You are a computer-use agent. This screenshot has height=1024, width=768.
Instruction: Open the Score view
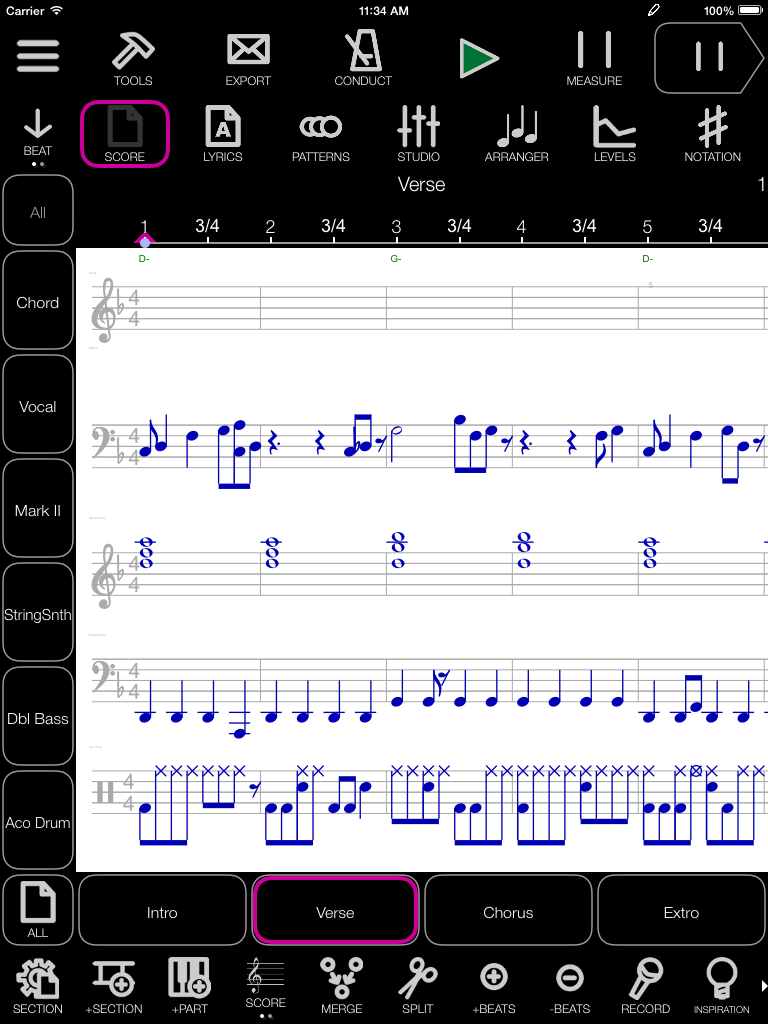click(125, 134)
